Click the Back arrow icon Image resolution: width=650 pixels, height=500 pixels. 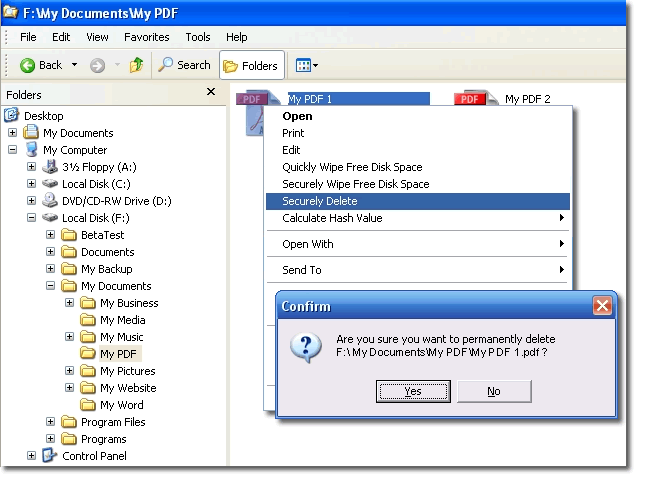click(x=28, y=65)
